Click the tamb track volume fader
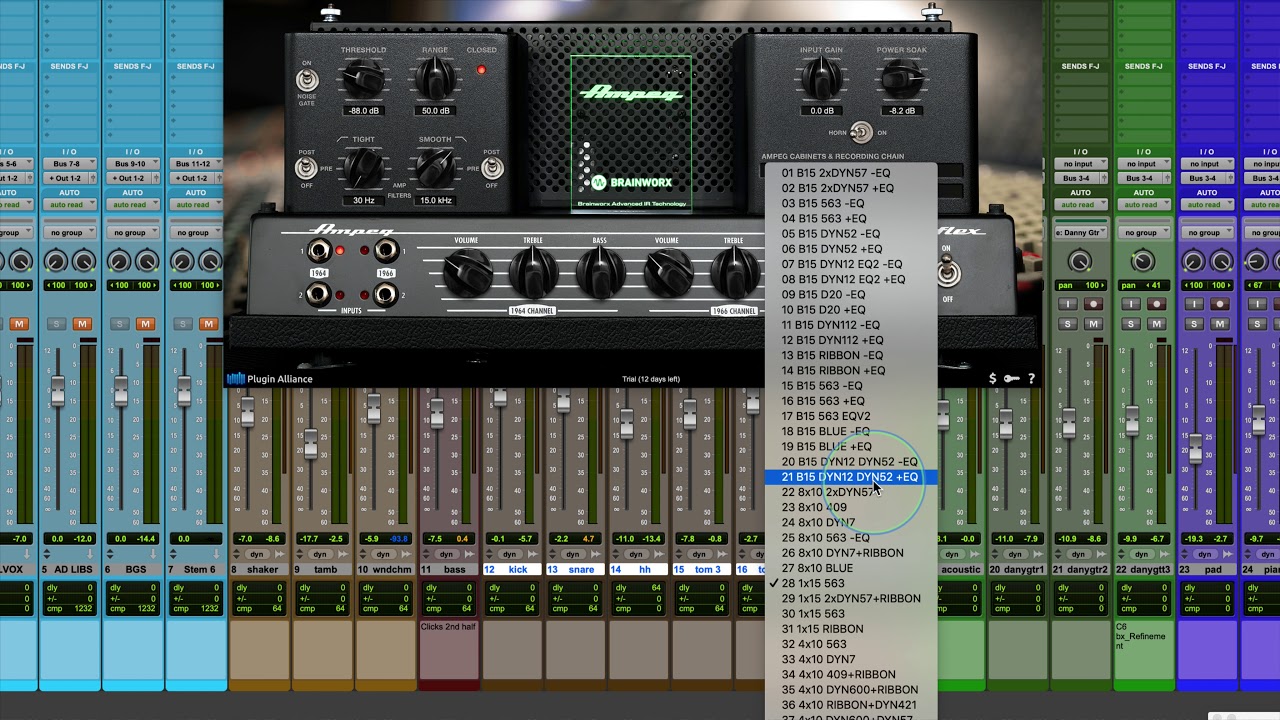The height and width of the screenshot is (720, 1280). tap(311, 444)
